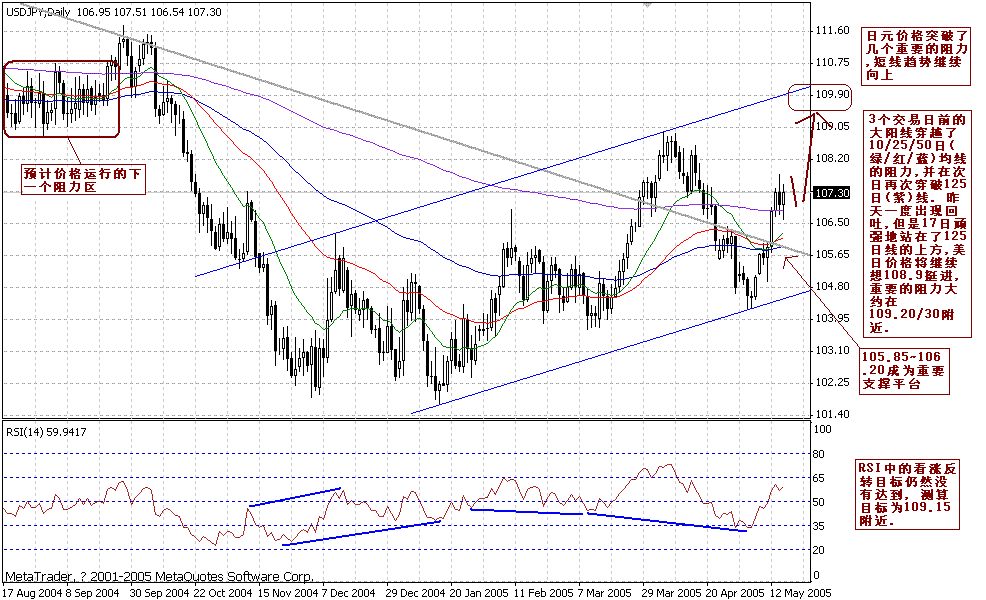This screenshot has height=600, width=986.
Task: Select the 110.75 price axis label
Action: [x=833, y=62]
